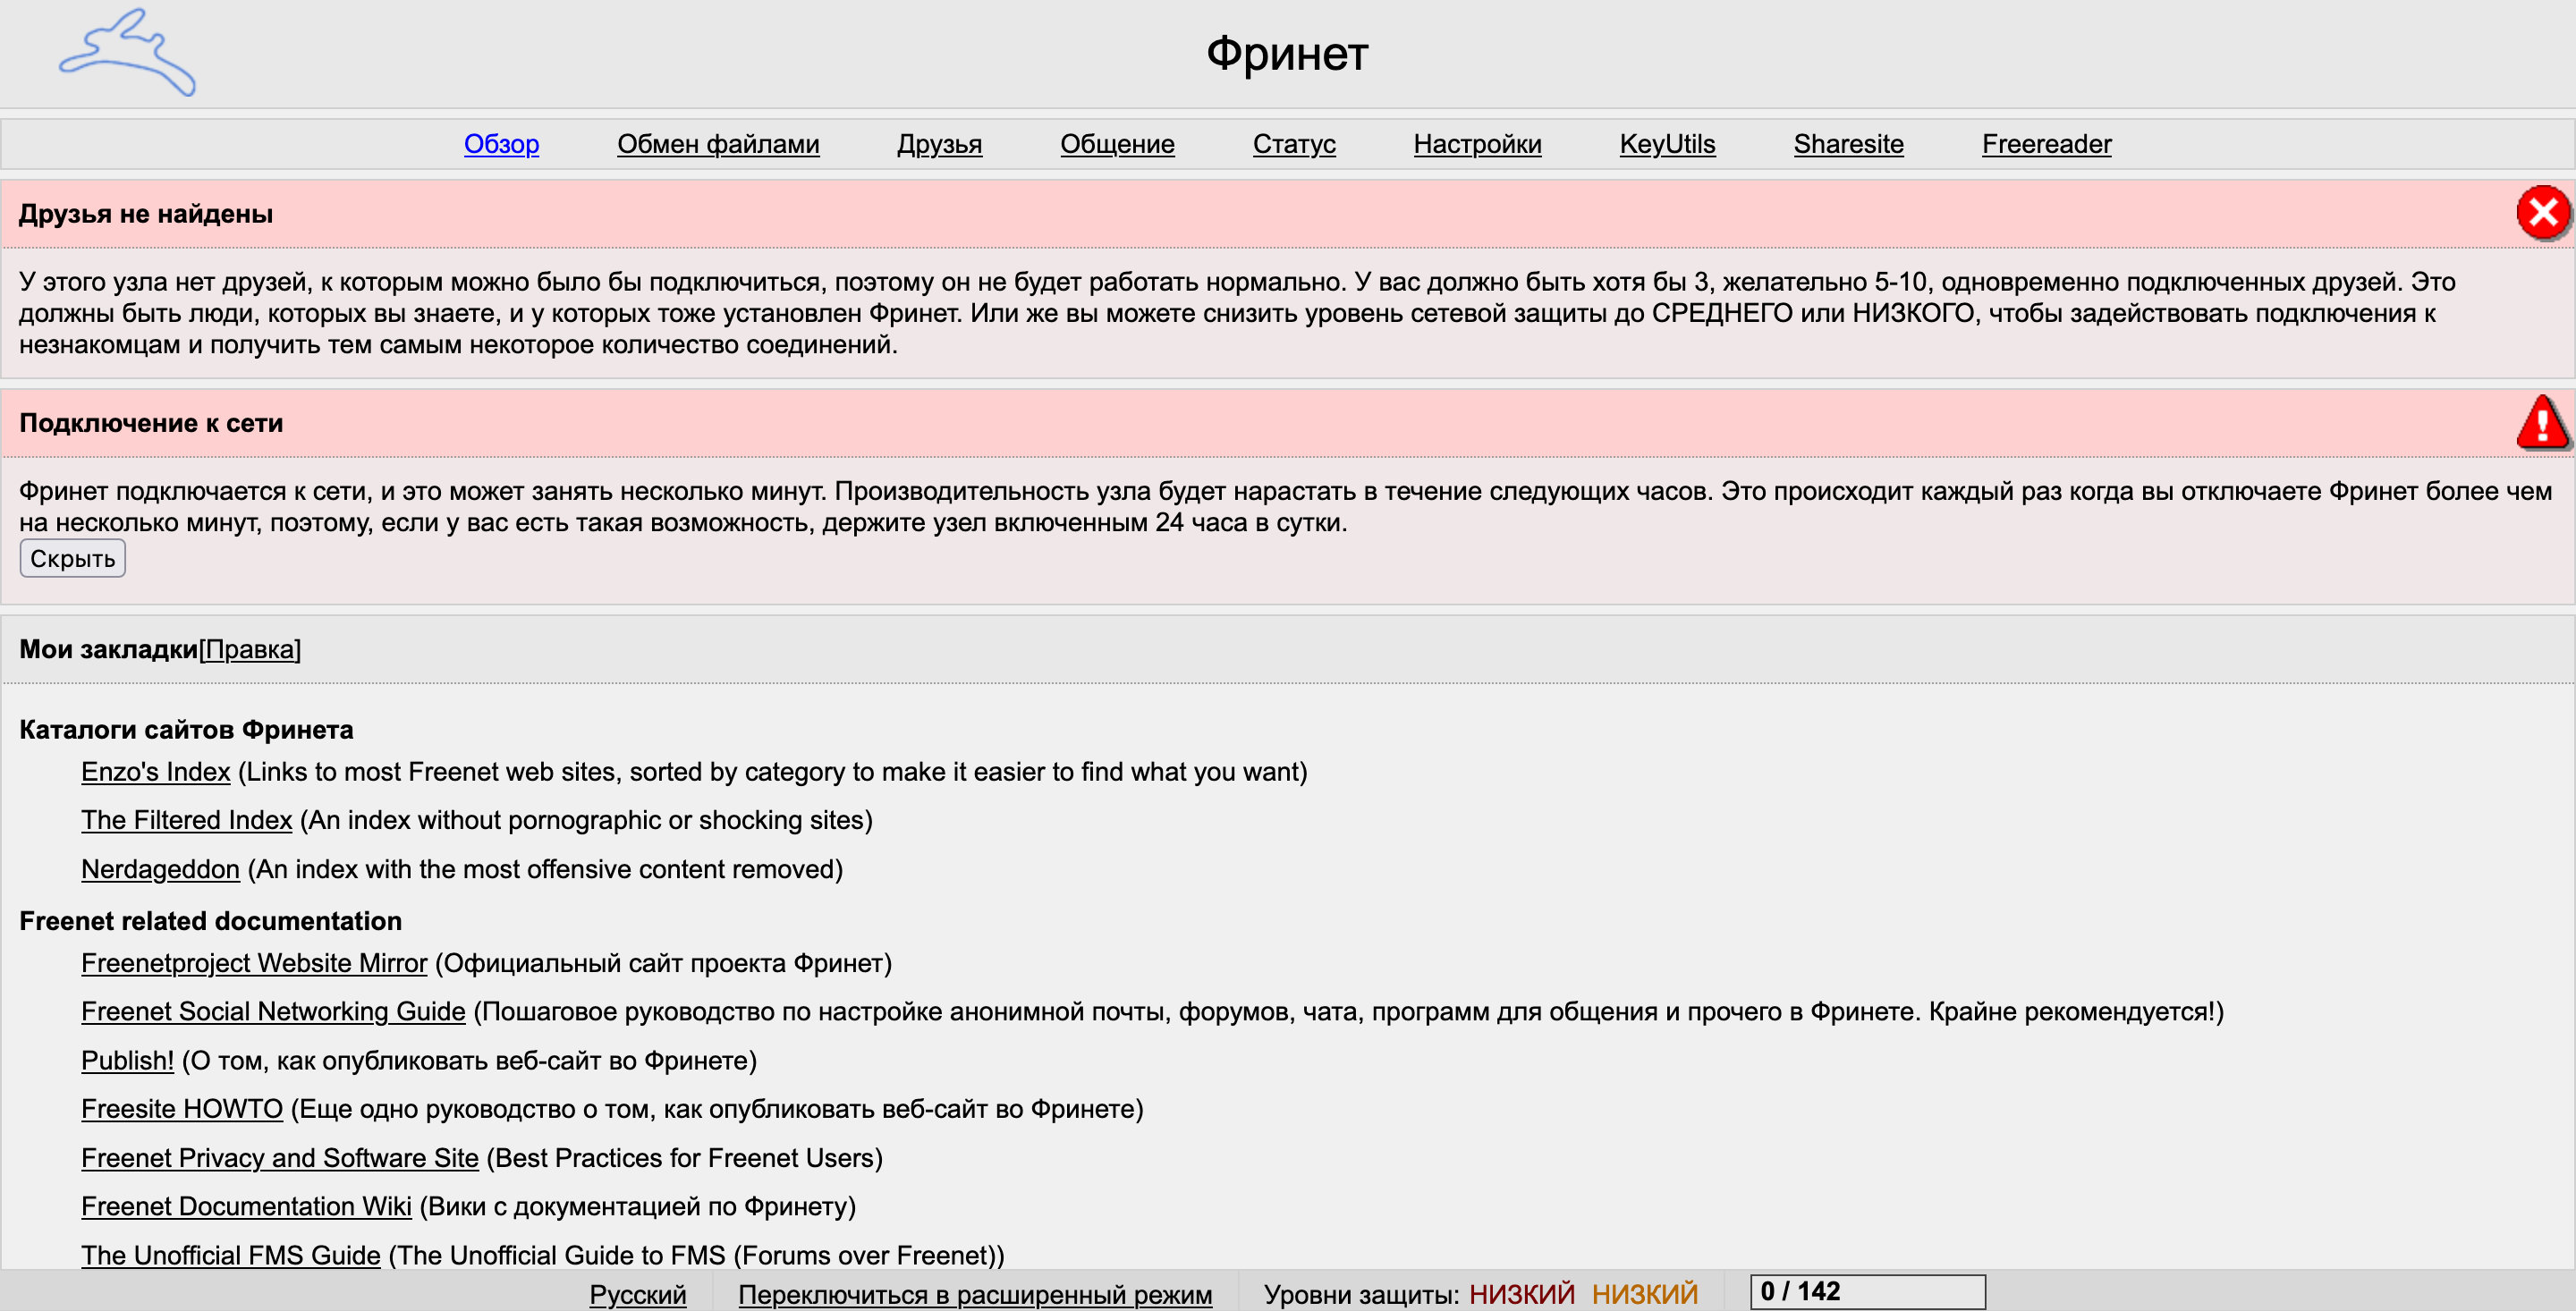The width and height of the screenshot is (2576, 1311).
Task: Open the Обзор menu item
Action: tap(501, 144)
